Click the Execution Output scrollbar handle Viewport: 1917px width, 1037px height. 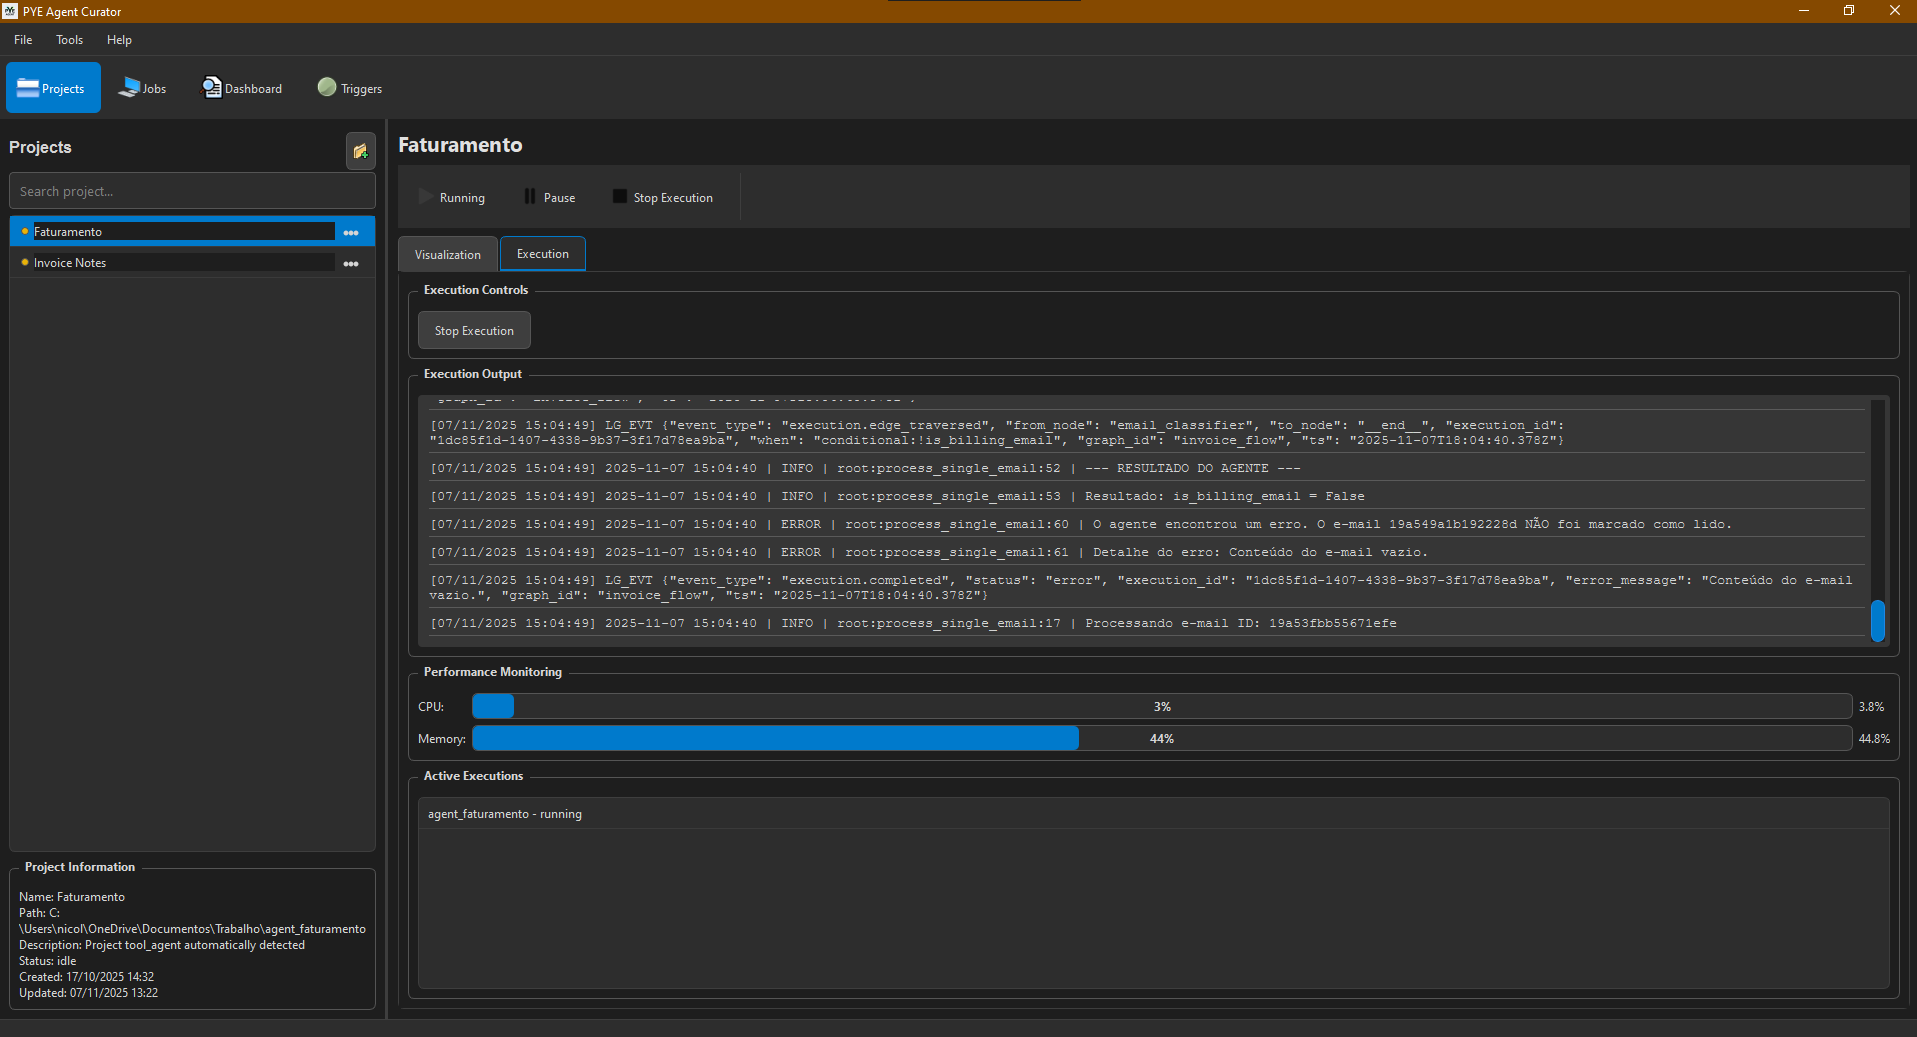click(x=1877, y=620)
